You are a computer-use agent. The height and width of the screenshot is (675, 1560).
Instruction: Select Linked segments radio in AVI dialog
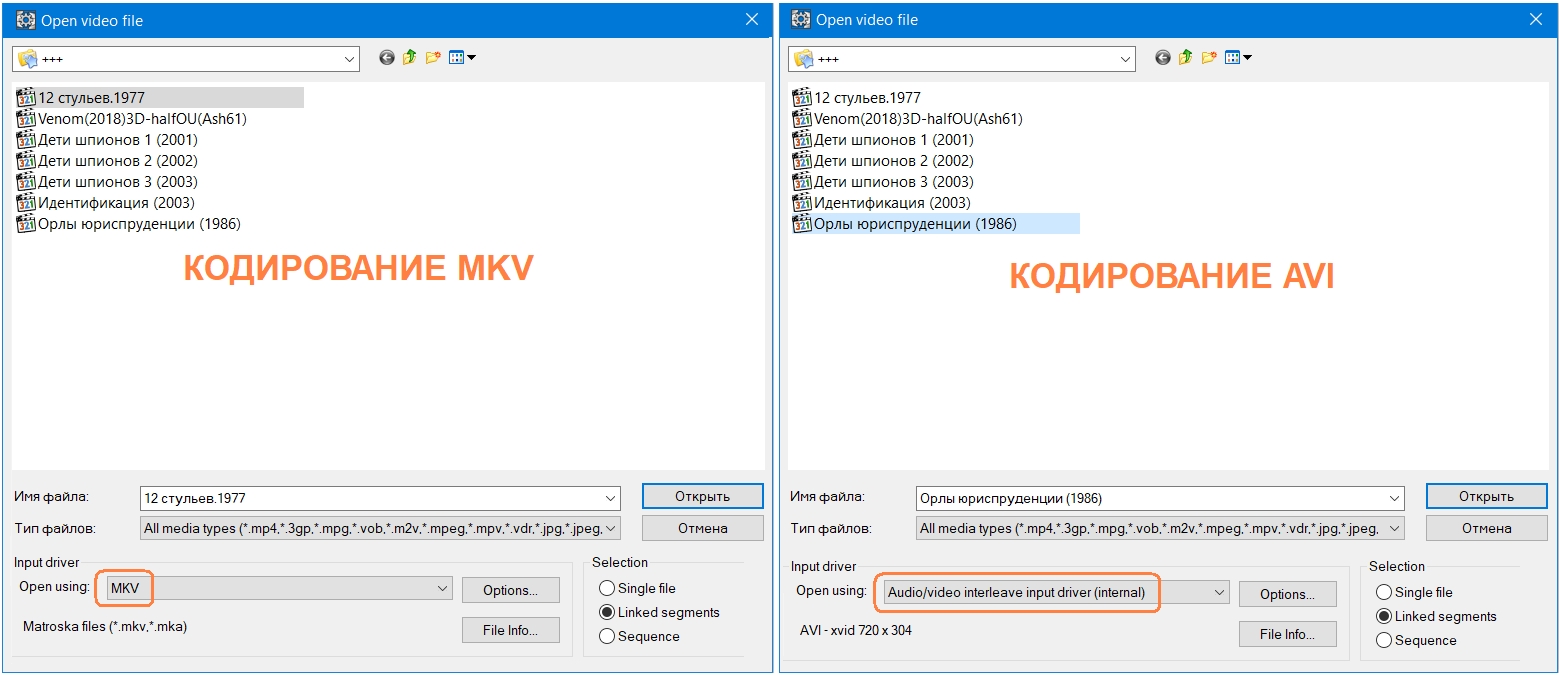[1384, 617]
